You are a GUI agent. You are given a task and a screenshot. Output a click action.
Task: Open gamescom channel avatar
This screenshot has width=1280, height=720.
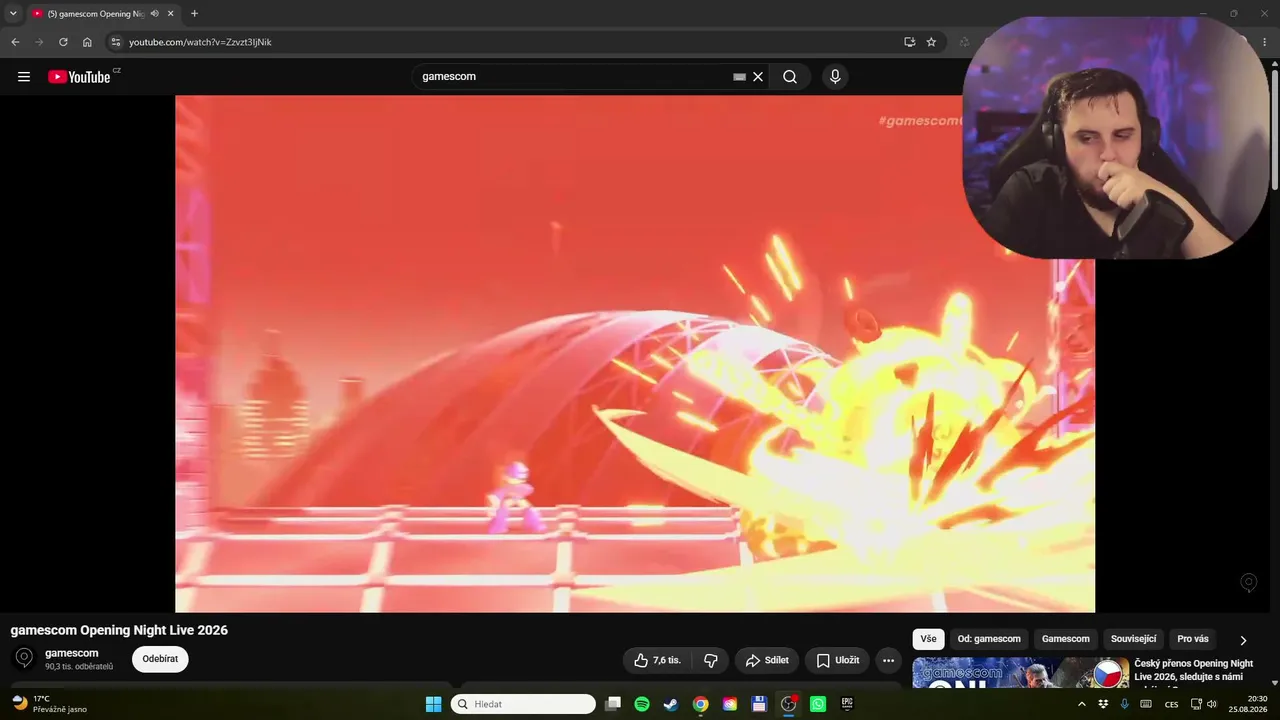tap(24, 658)
